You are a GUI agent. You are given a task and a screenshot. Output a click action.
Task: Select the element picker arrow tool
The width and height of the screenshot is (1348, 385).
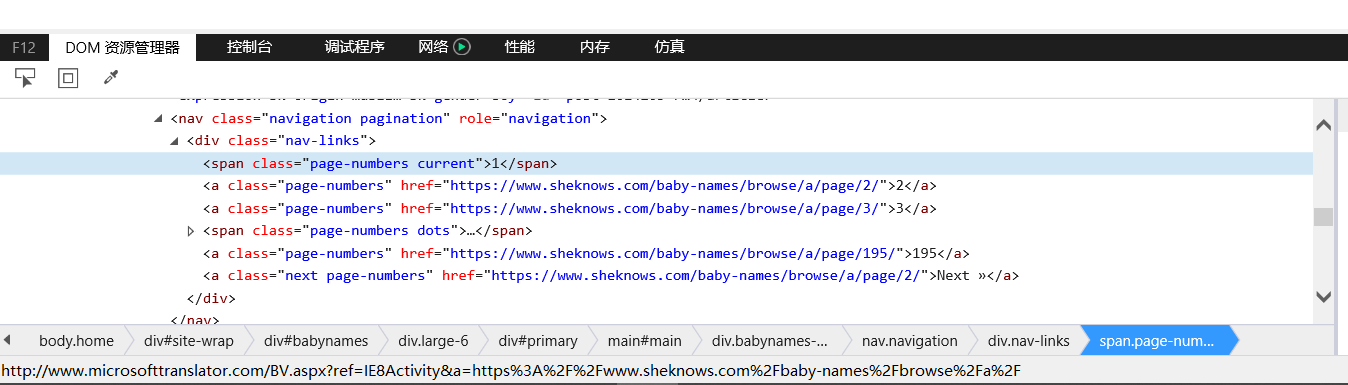point(25,78)
